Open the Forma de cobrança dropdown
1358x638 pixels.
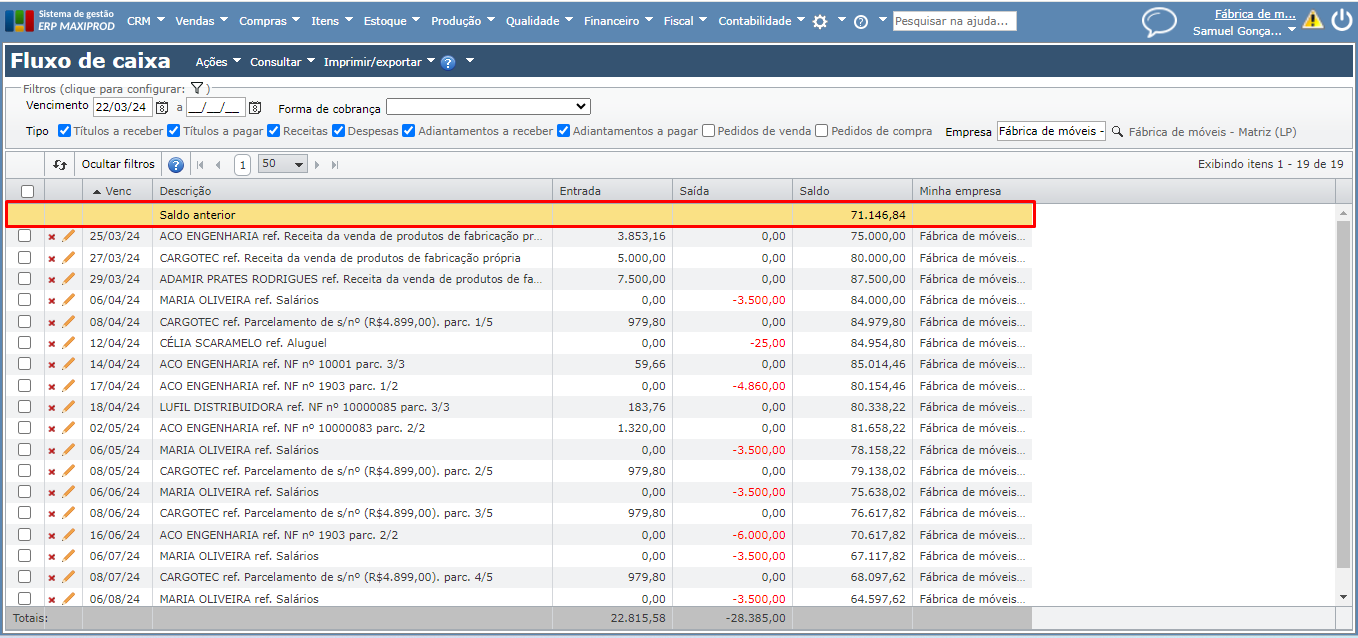(488, 107)
